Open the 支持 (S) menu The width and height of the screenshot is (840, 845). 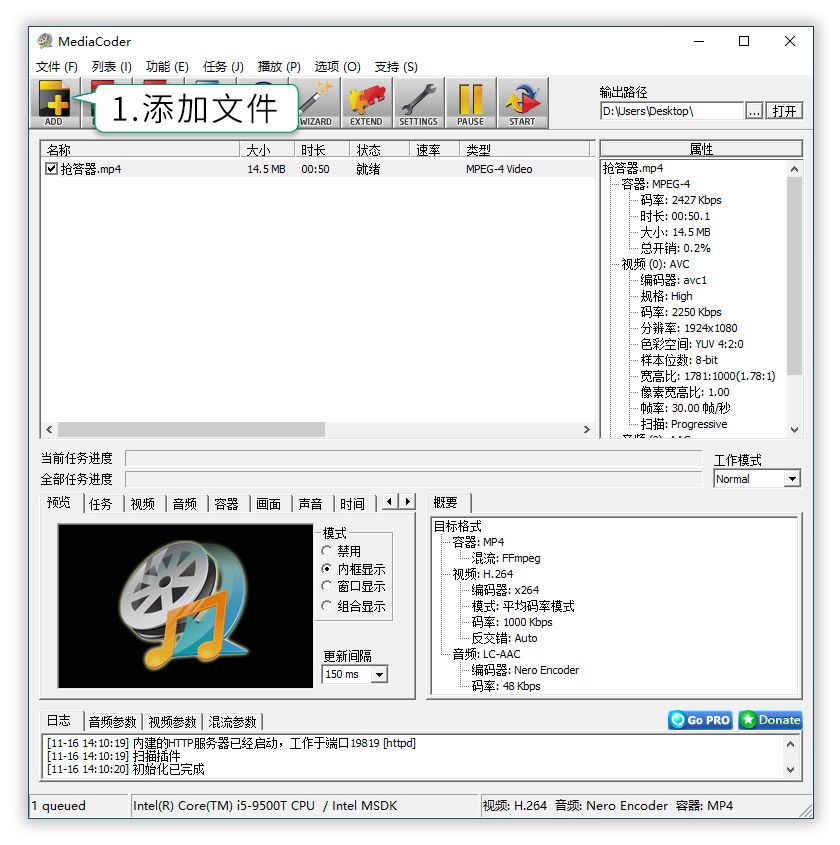(x=396, y=67)
